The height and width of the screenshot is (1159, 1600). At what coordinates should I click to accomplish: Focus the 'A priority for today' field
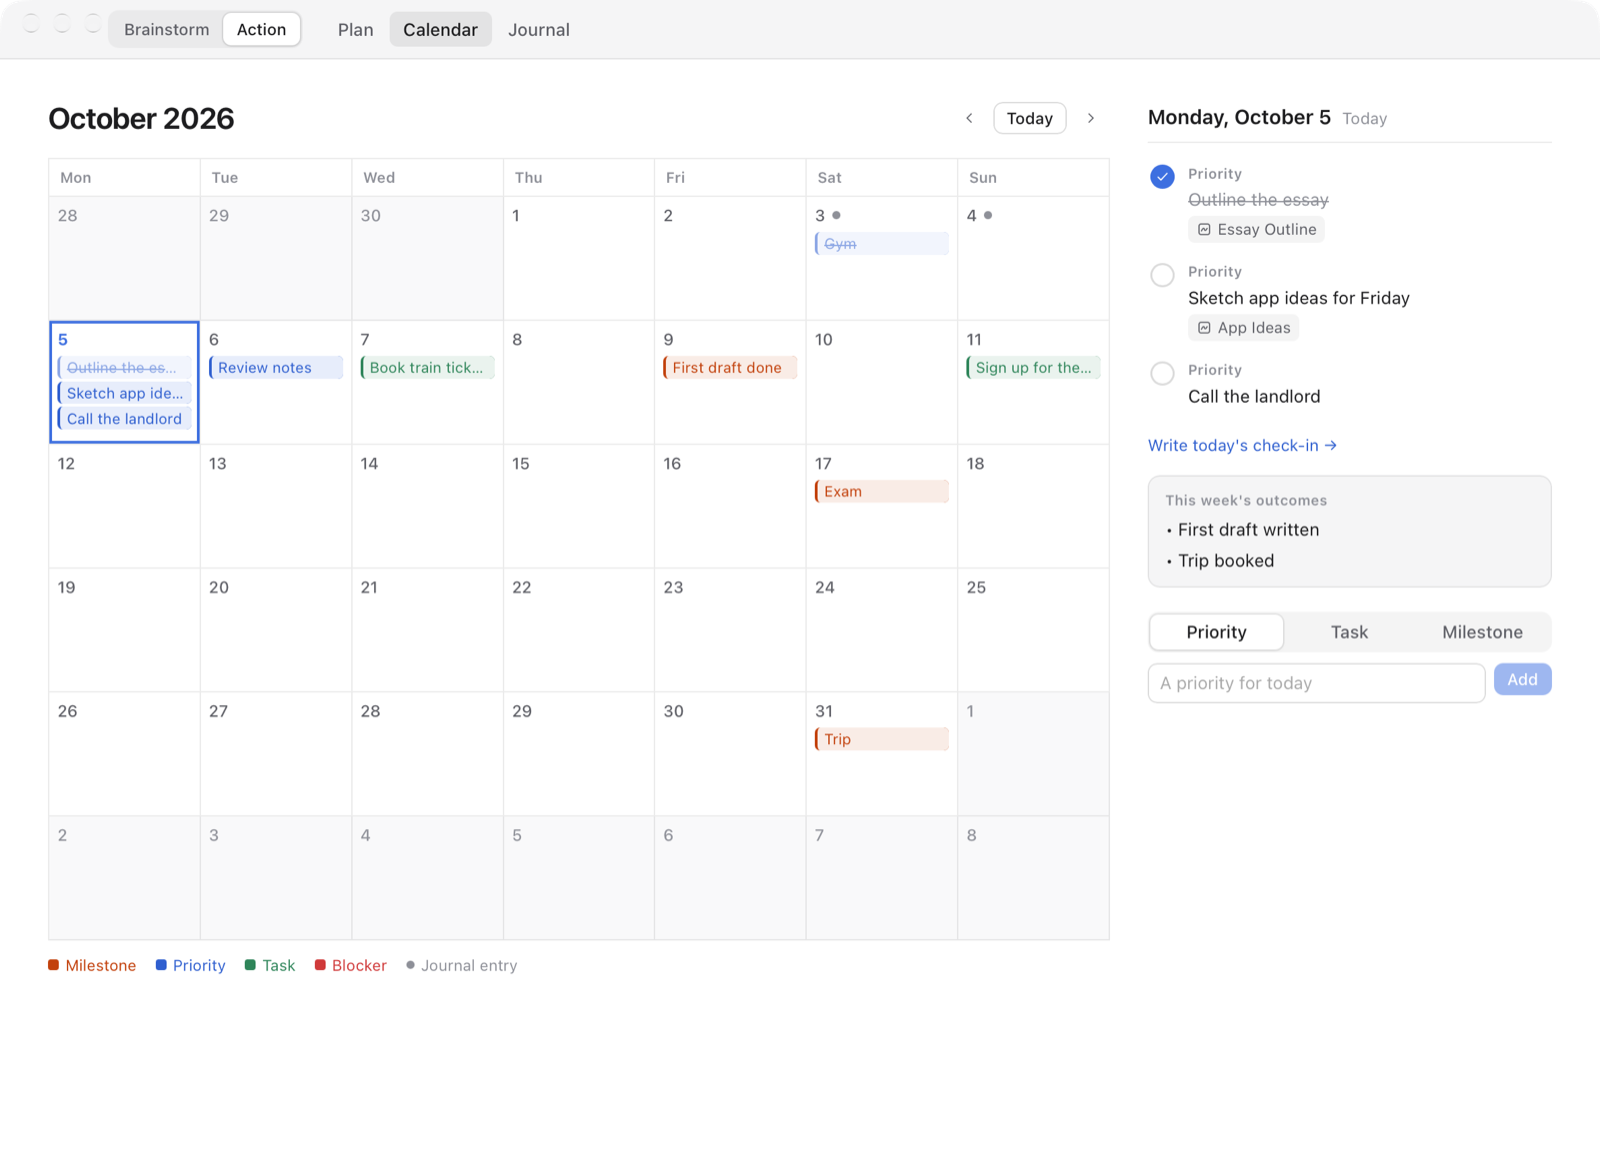pos(1316,683)
